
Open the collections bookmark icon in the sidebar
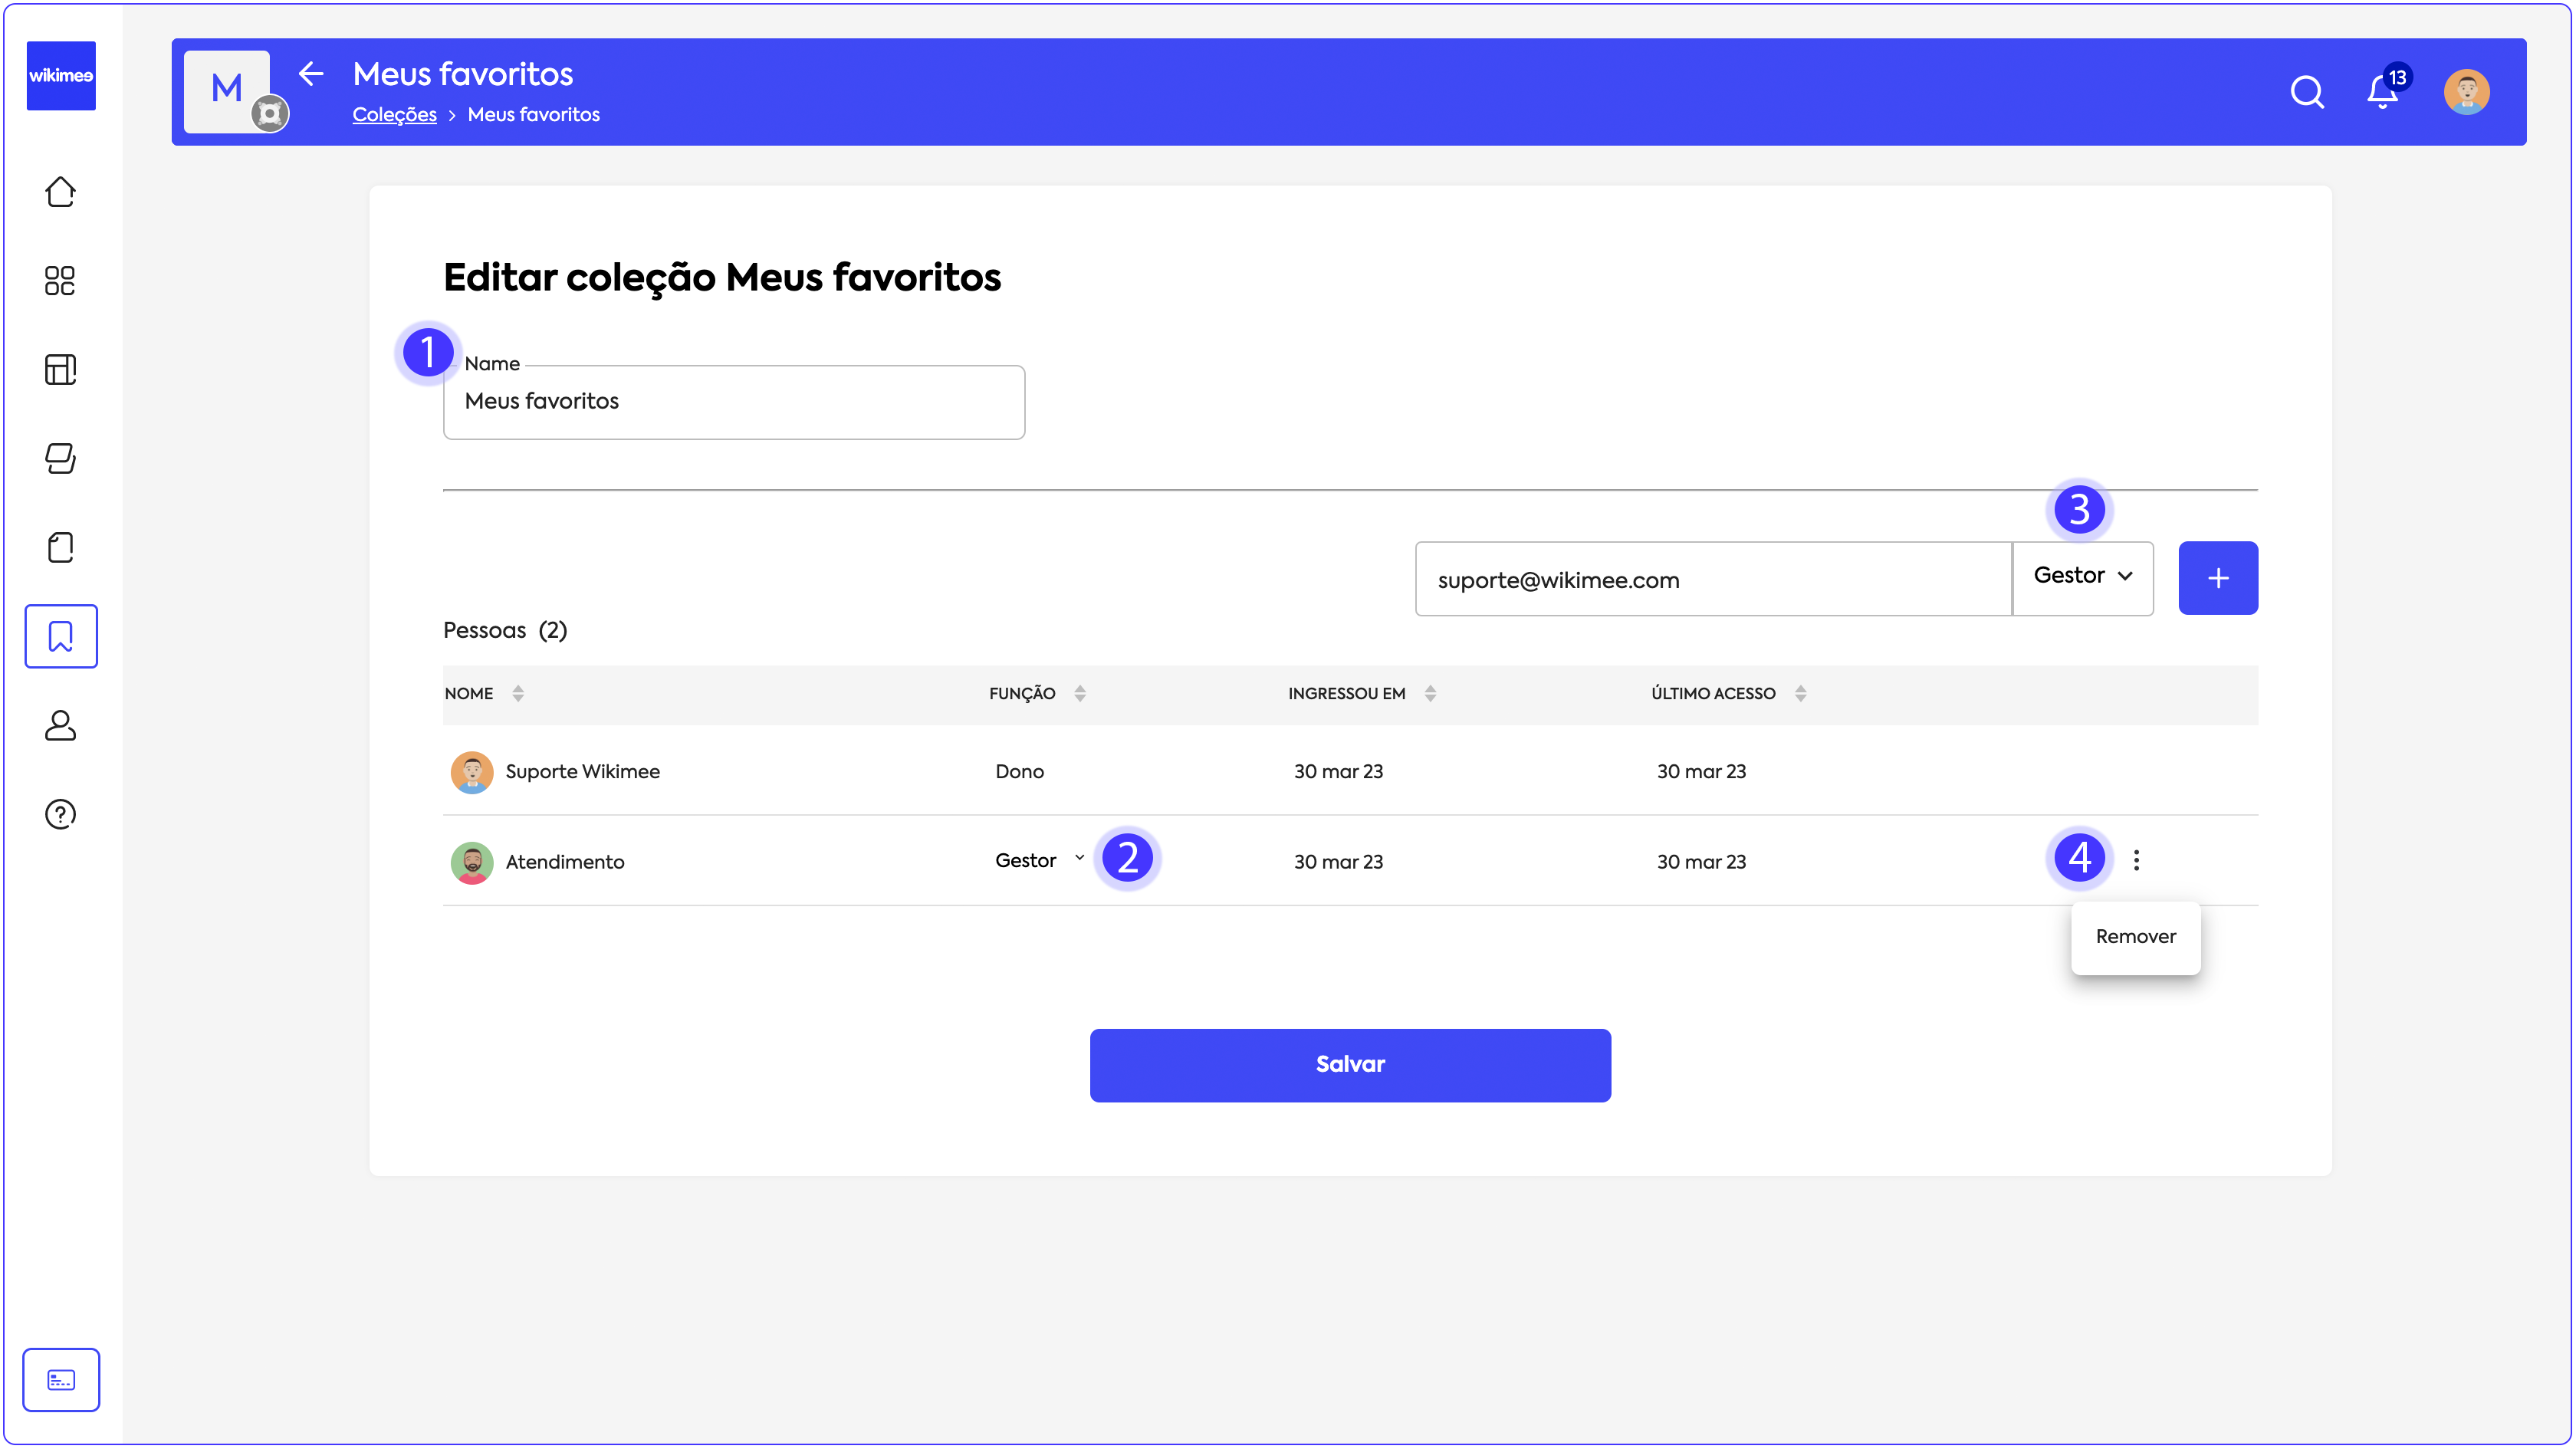[61, 636]
